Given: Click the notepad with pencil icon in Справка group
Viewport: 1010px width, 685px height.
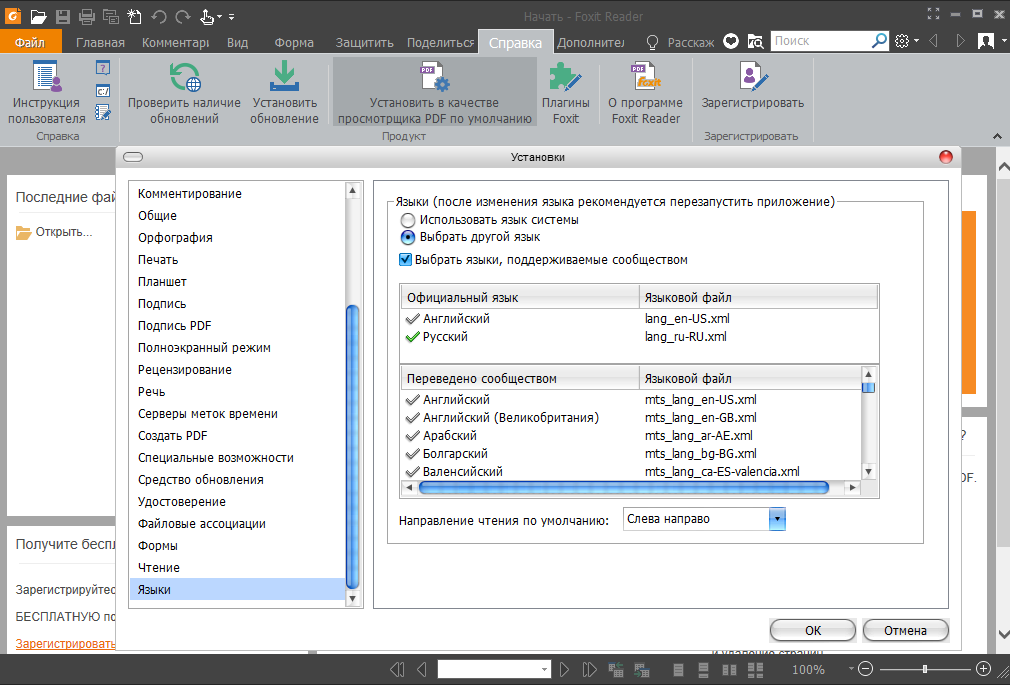Looking at the screenshot, I should point(103,113).
